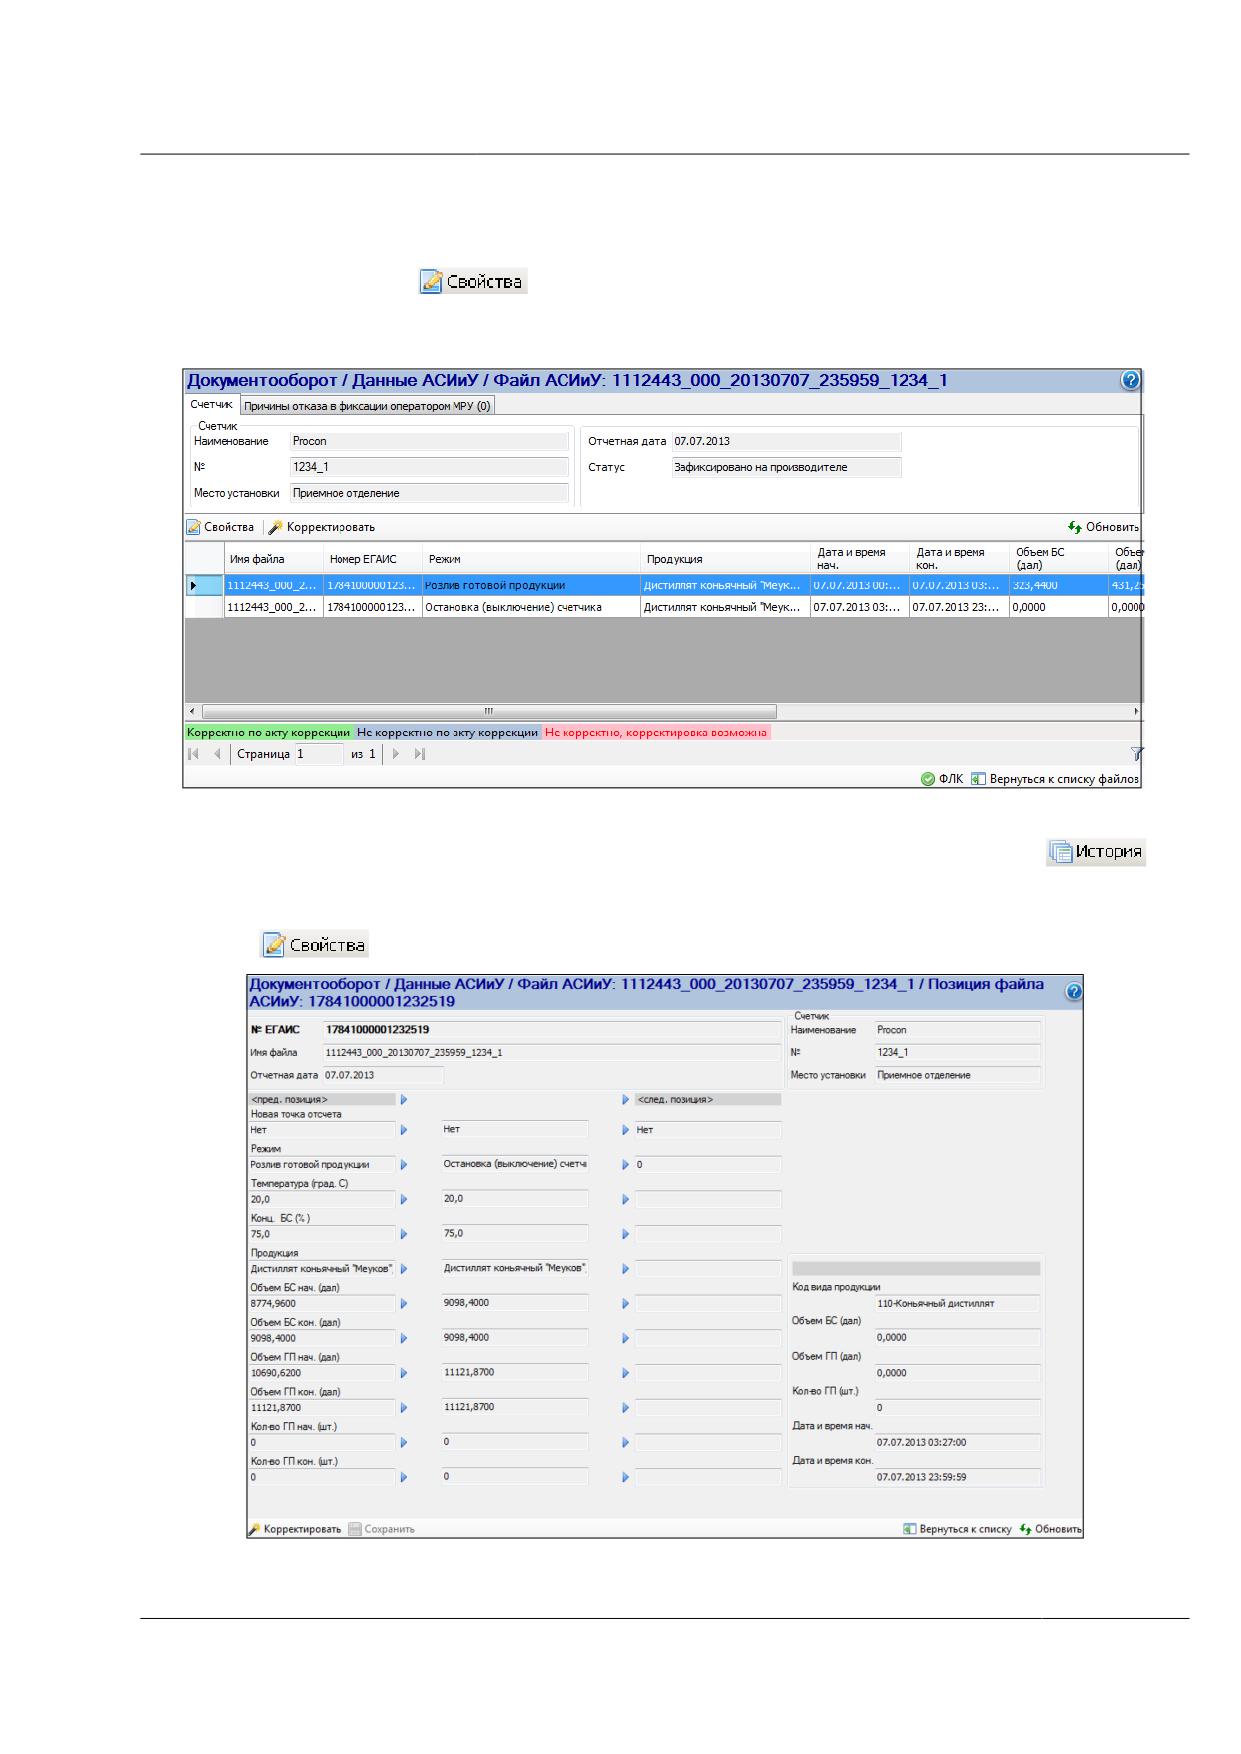Click the standalone История button
This screenshot has width=1241, height=1754.
pyautogui.click(x=1096, y=852)
